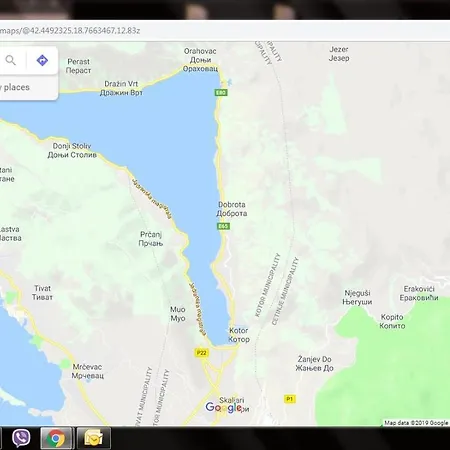Click the Prčanj place label
This screenshot has width=450, height=450.
point(151,239)
